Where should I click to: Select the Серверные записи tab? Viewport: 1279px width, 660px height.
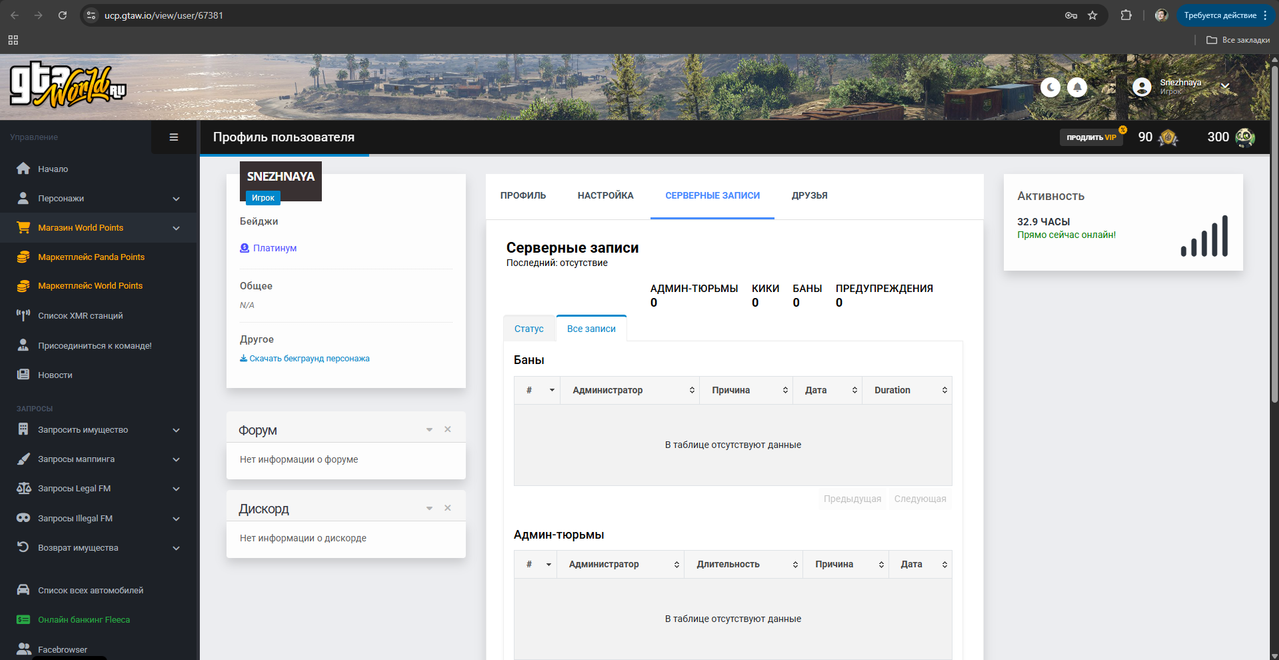click(x=712, y=196)
